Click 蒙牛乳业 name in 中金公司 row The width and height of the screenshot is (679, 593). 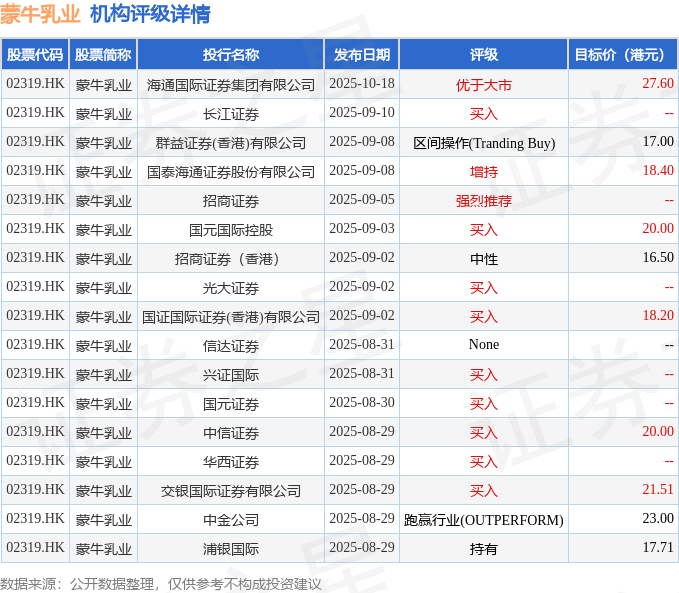103,520
